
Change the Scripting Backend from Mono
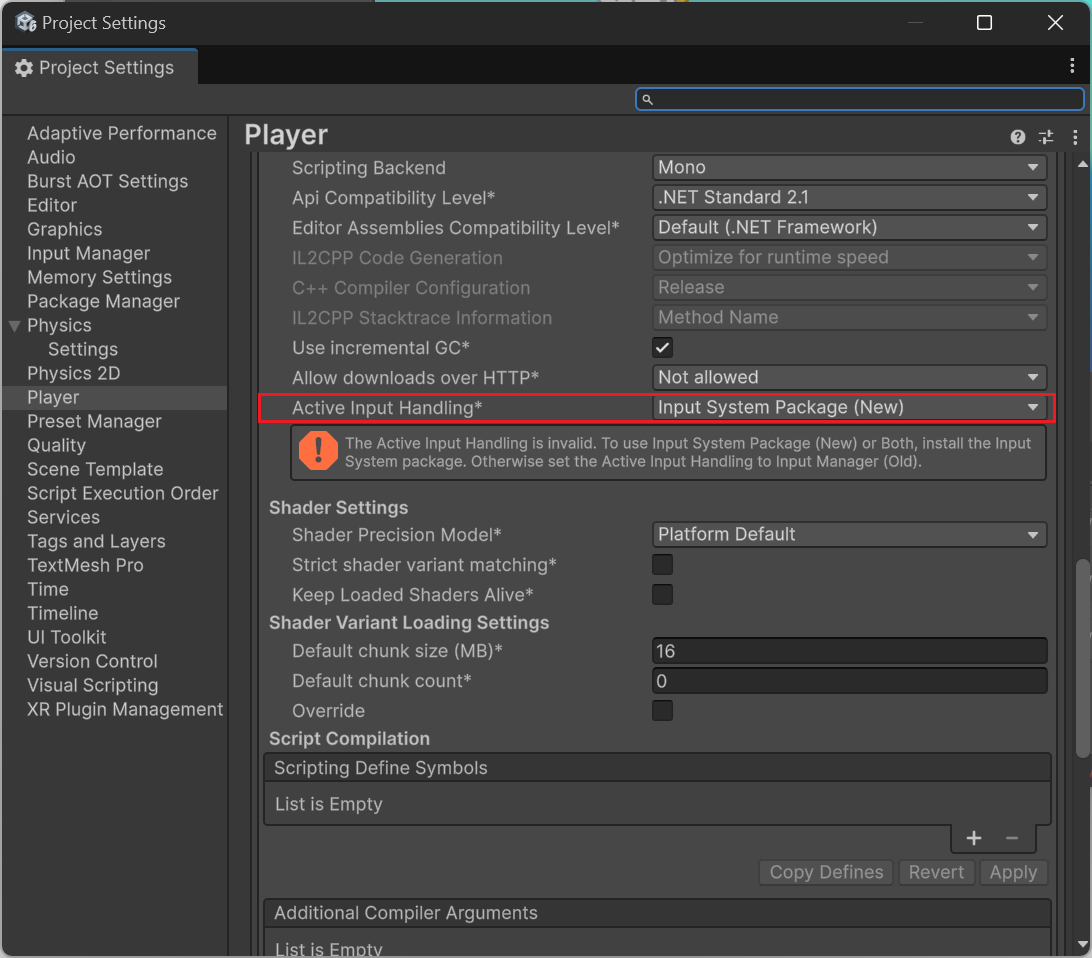[848, 167]
